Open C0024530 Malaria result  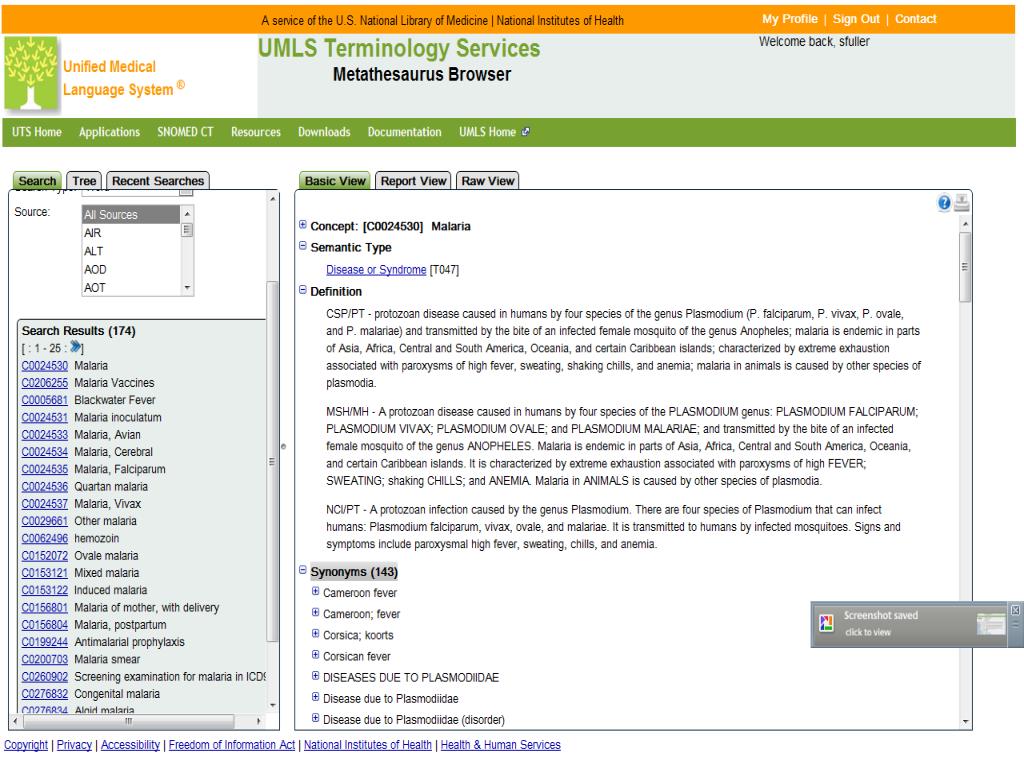tap(44, 366)
